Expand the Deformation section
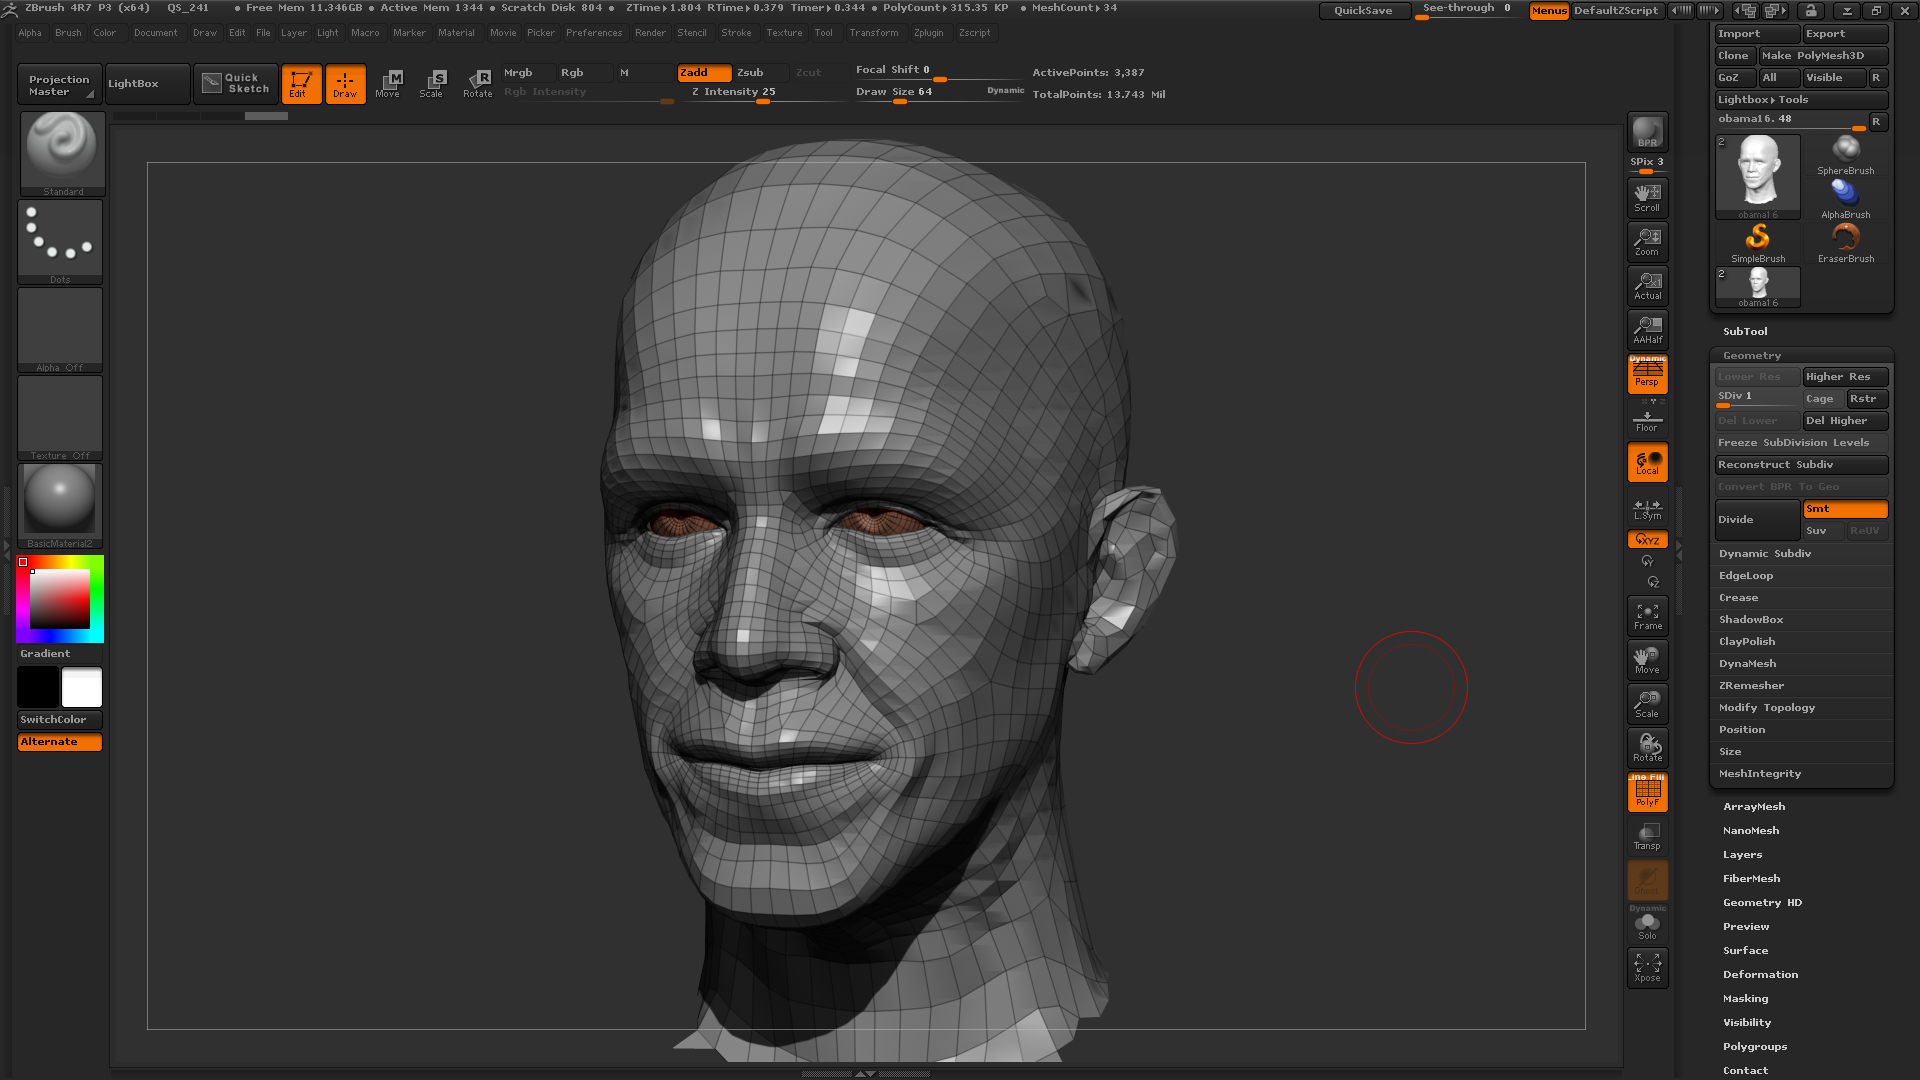The image size is (1920, 1080). [1760, 975]
